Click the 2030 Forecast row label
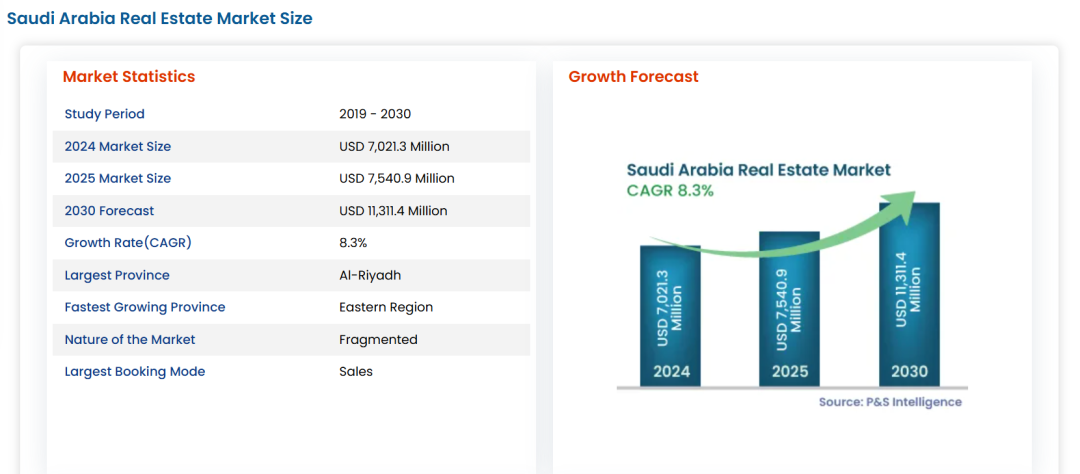Screen dimensions: 1080x474 click(x=110, y=211)
